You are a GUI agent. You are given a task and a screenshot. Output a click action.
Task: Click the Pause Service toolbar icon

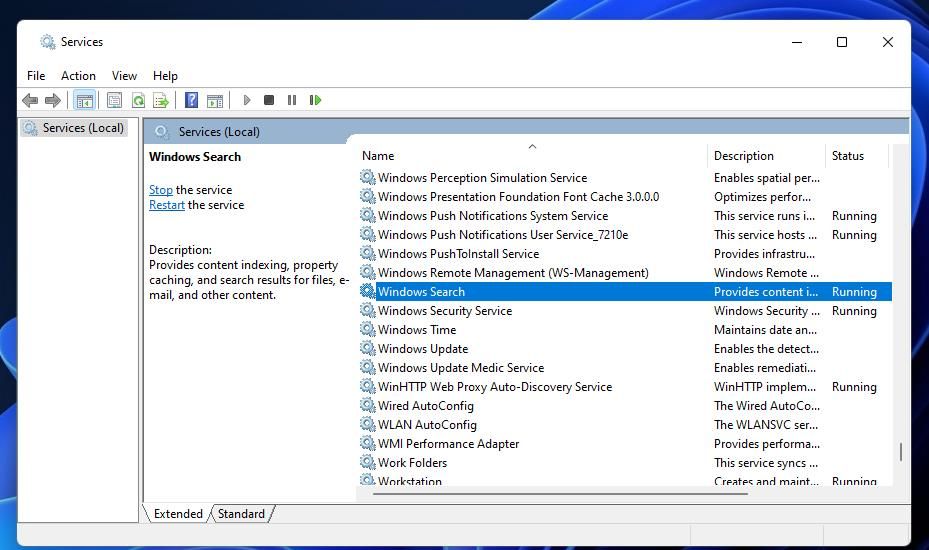pos(291,100)
